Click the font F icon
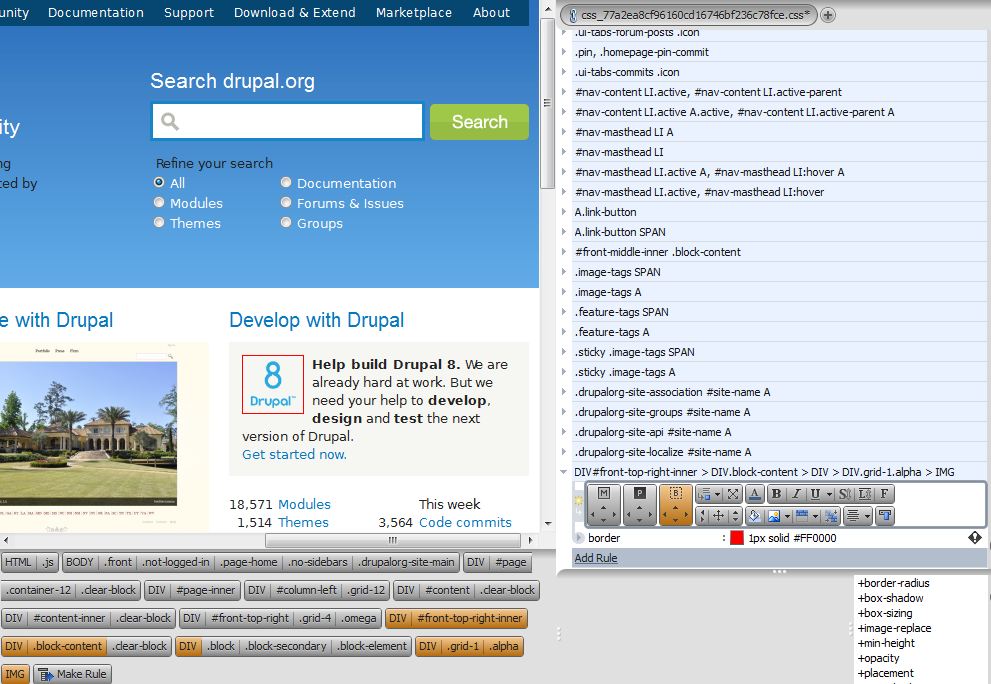 coord(885,494)
